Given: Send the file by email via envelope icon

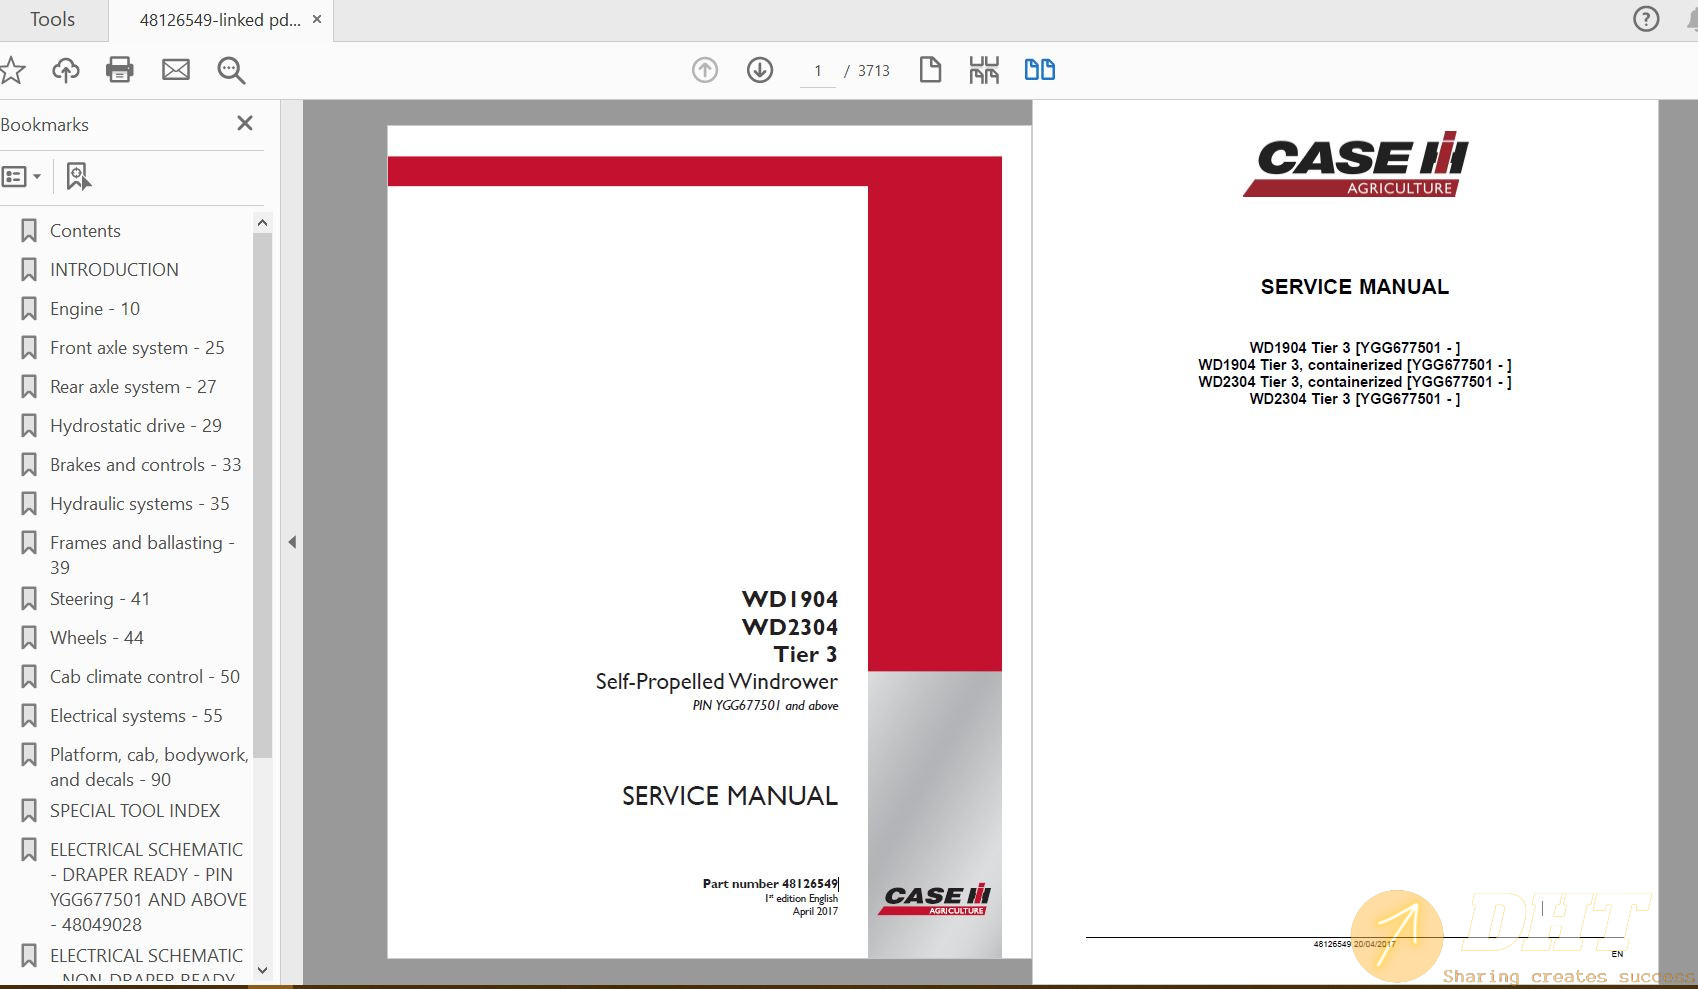Looking at the screenshot, I should [x=176, y=70].
